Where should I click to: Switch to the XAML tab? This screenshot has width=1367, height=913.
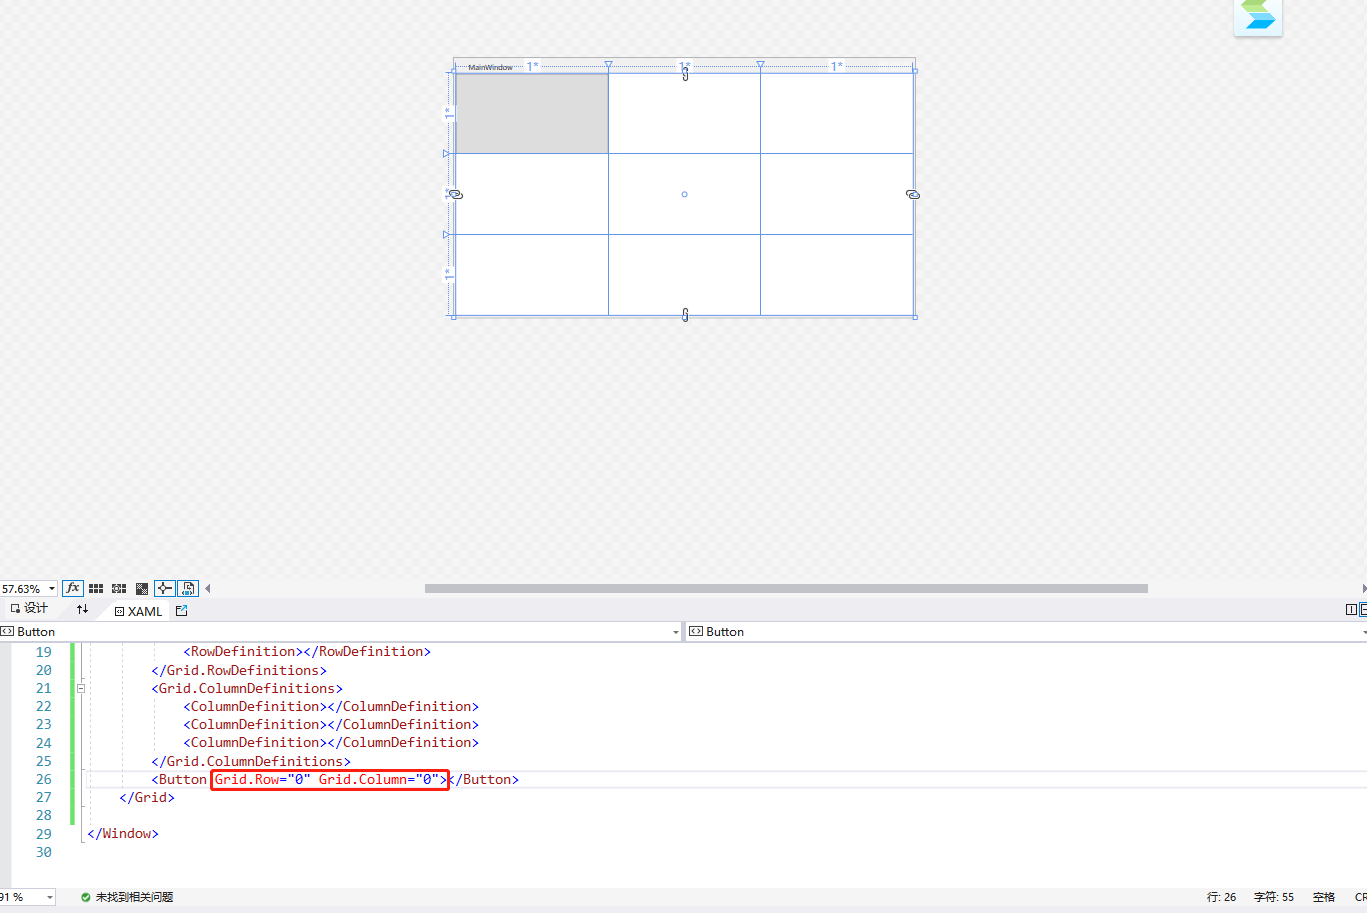click(x=138, y=611)
